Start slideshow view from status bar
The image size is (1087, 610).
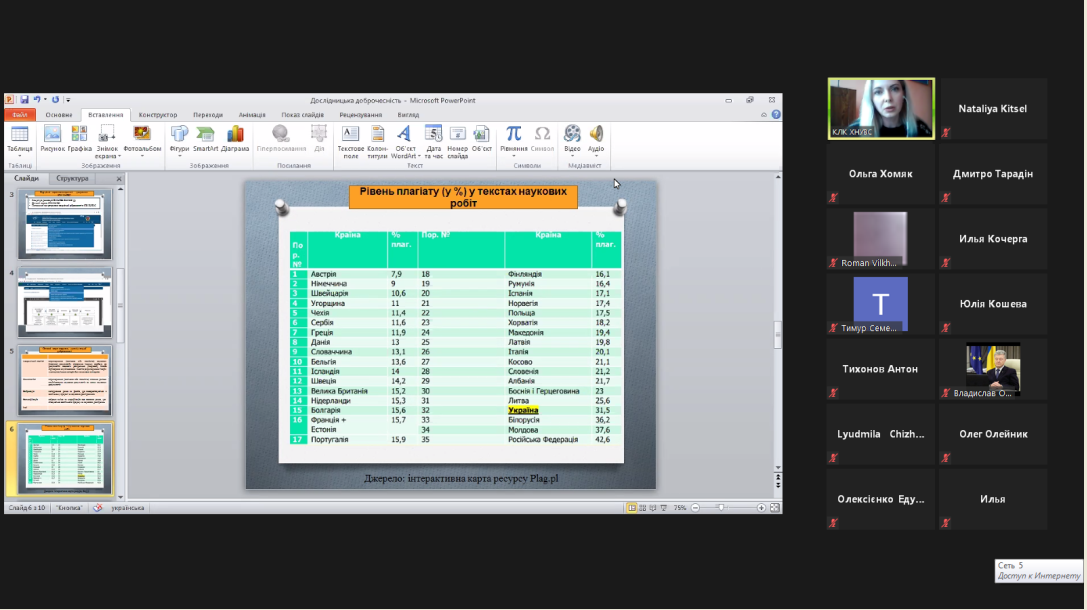click(x=665, y=508)
